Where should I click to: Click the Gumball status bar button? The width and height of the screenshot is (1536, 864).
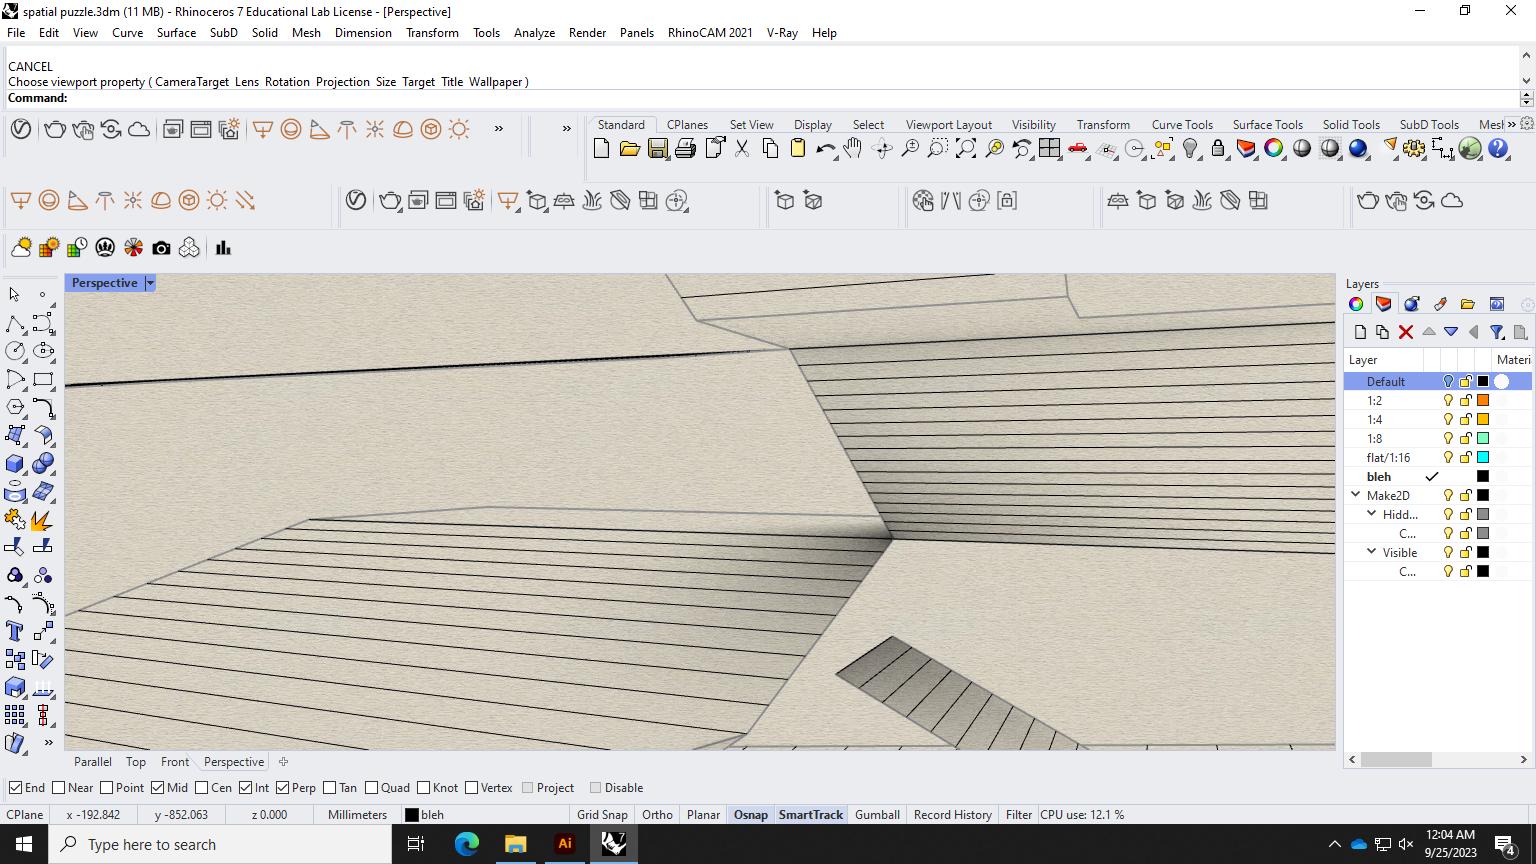point(877,815)
